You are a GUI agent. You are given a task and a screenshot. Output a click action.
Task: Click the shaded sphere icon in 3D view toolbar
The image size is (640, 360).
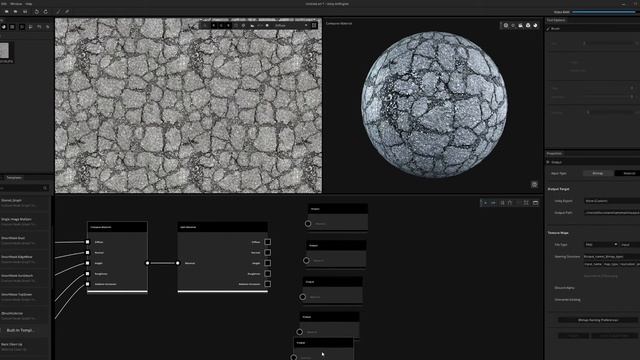535,25
